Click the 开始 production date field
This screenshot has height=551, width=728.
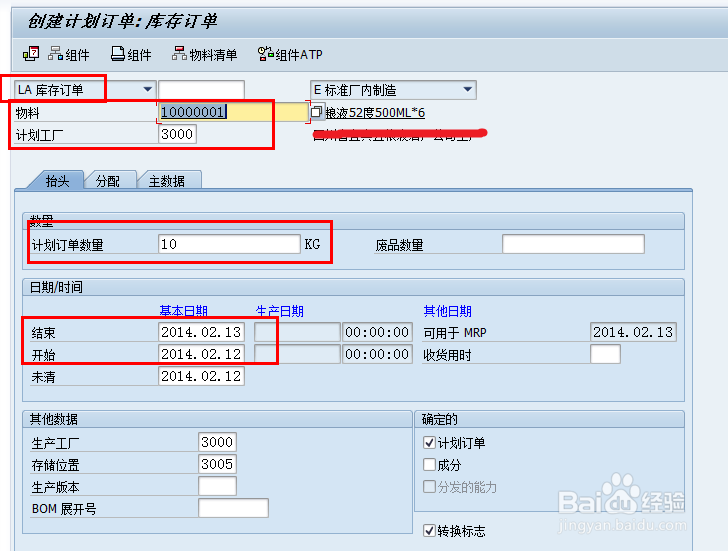(x=297, y=354)
